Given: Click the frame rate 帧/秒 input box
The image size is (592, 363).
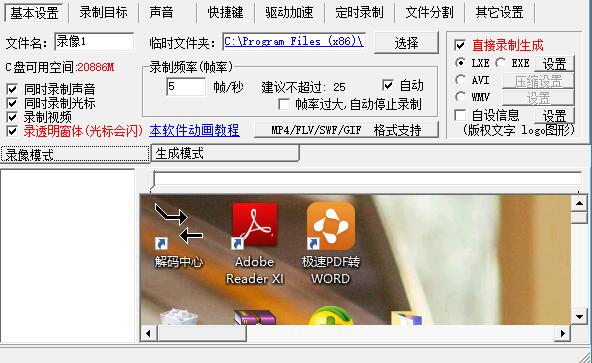Looking at the screenshot, I should (x=186, y=87).
